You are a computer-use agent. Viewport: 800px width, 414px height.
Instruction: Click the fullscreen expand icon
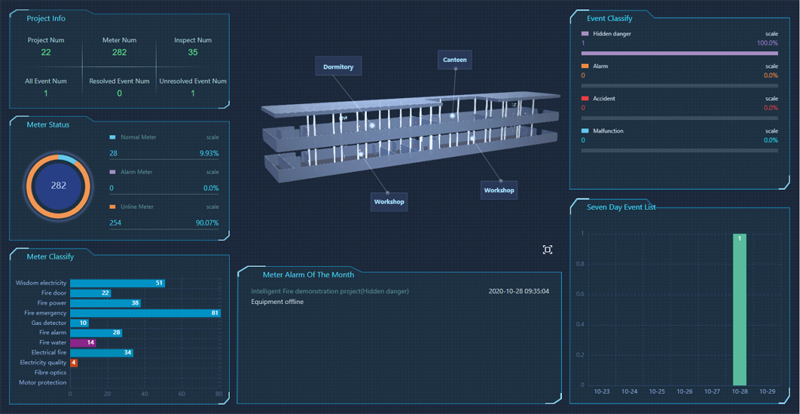point(547,249)
